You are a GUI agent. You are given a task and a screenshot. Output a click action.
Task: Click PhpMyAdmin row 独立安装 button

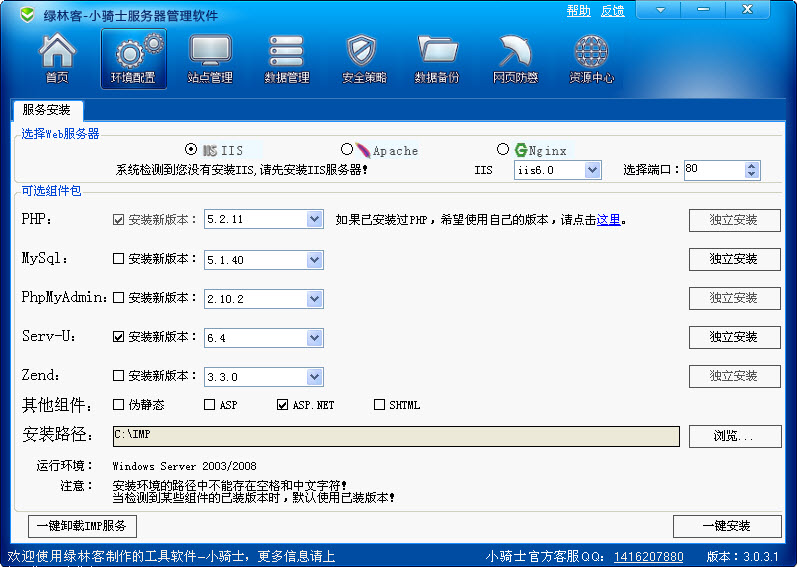[x=734, y=298]
